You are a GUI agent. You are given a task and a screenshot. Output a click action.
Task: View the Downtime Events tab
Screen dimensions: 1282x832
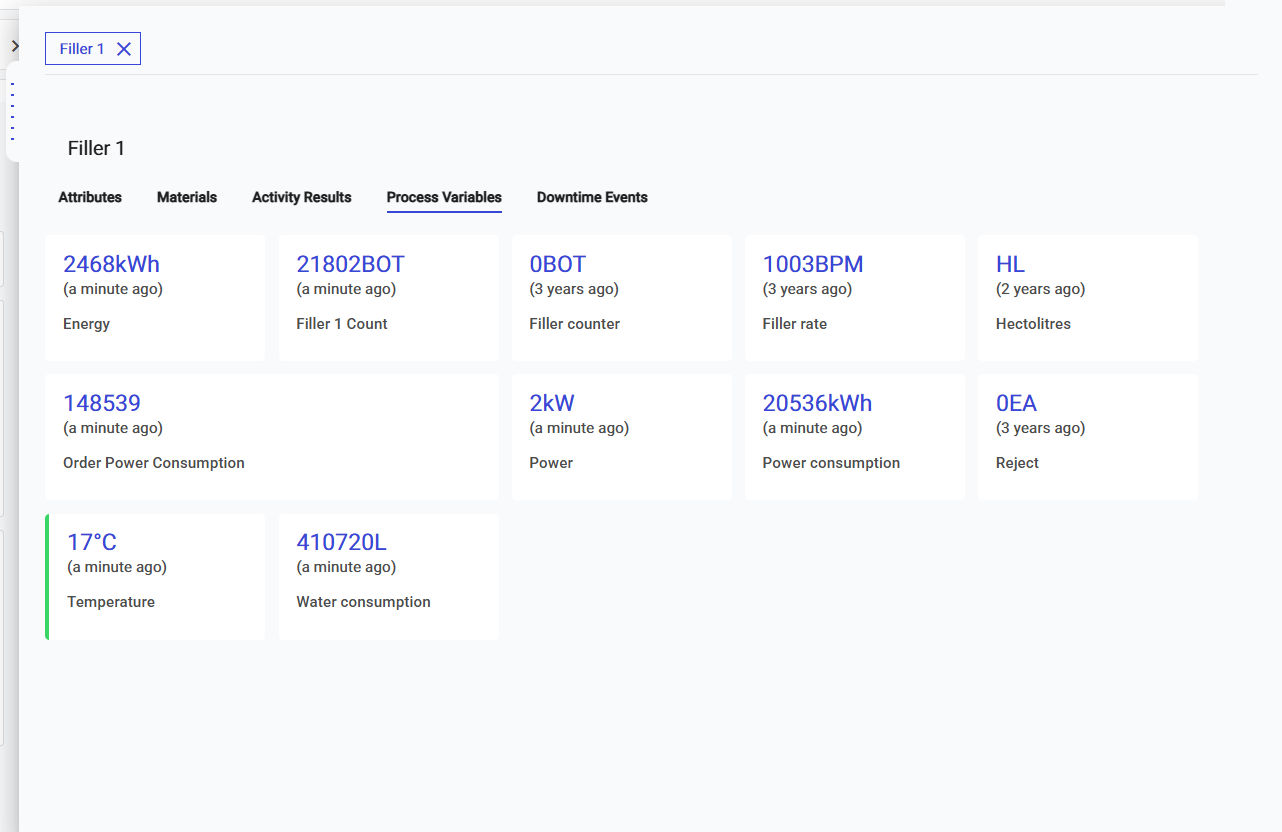tap(592, 197)
